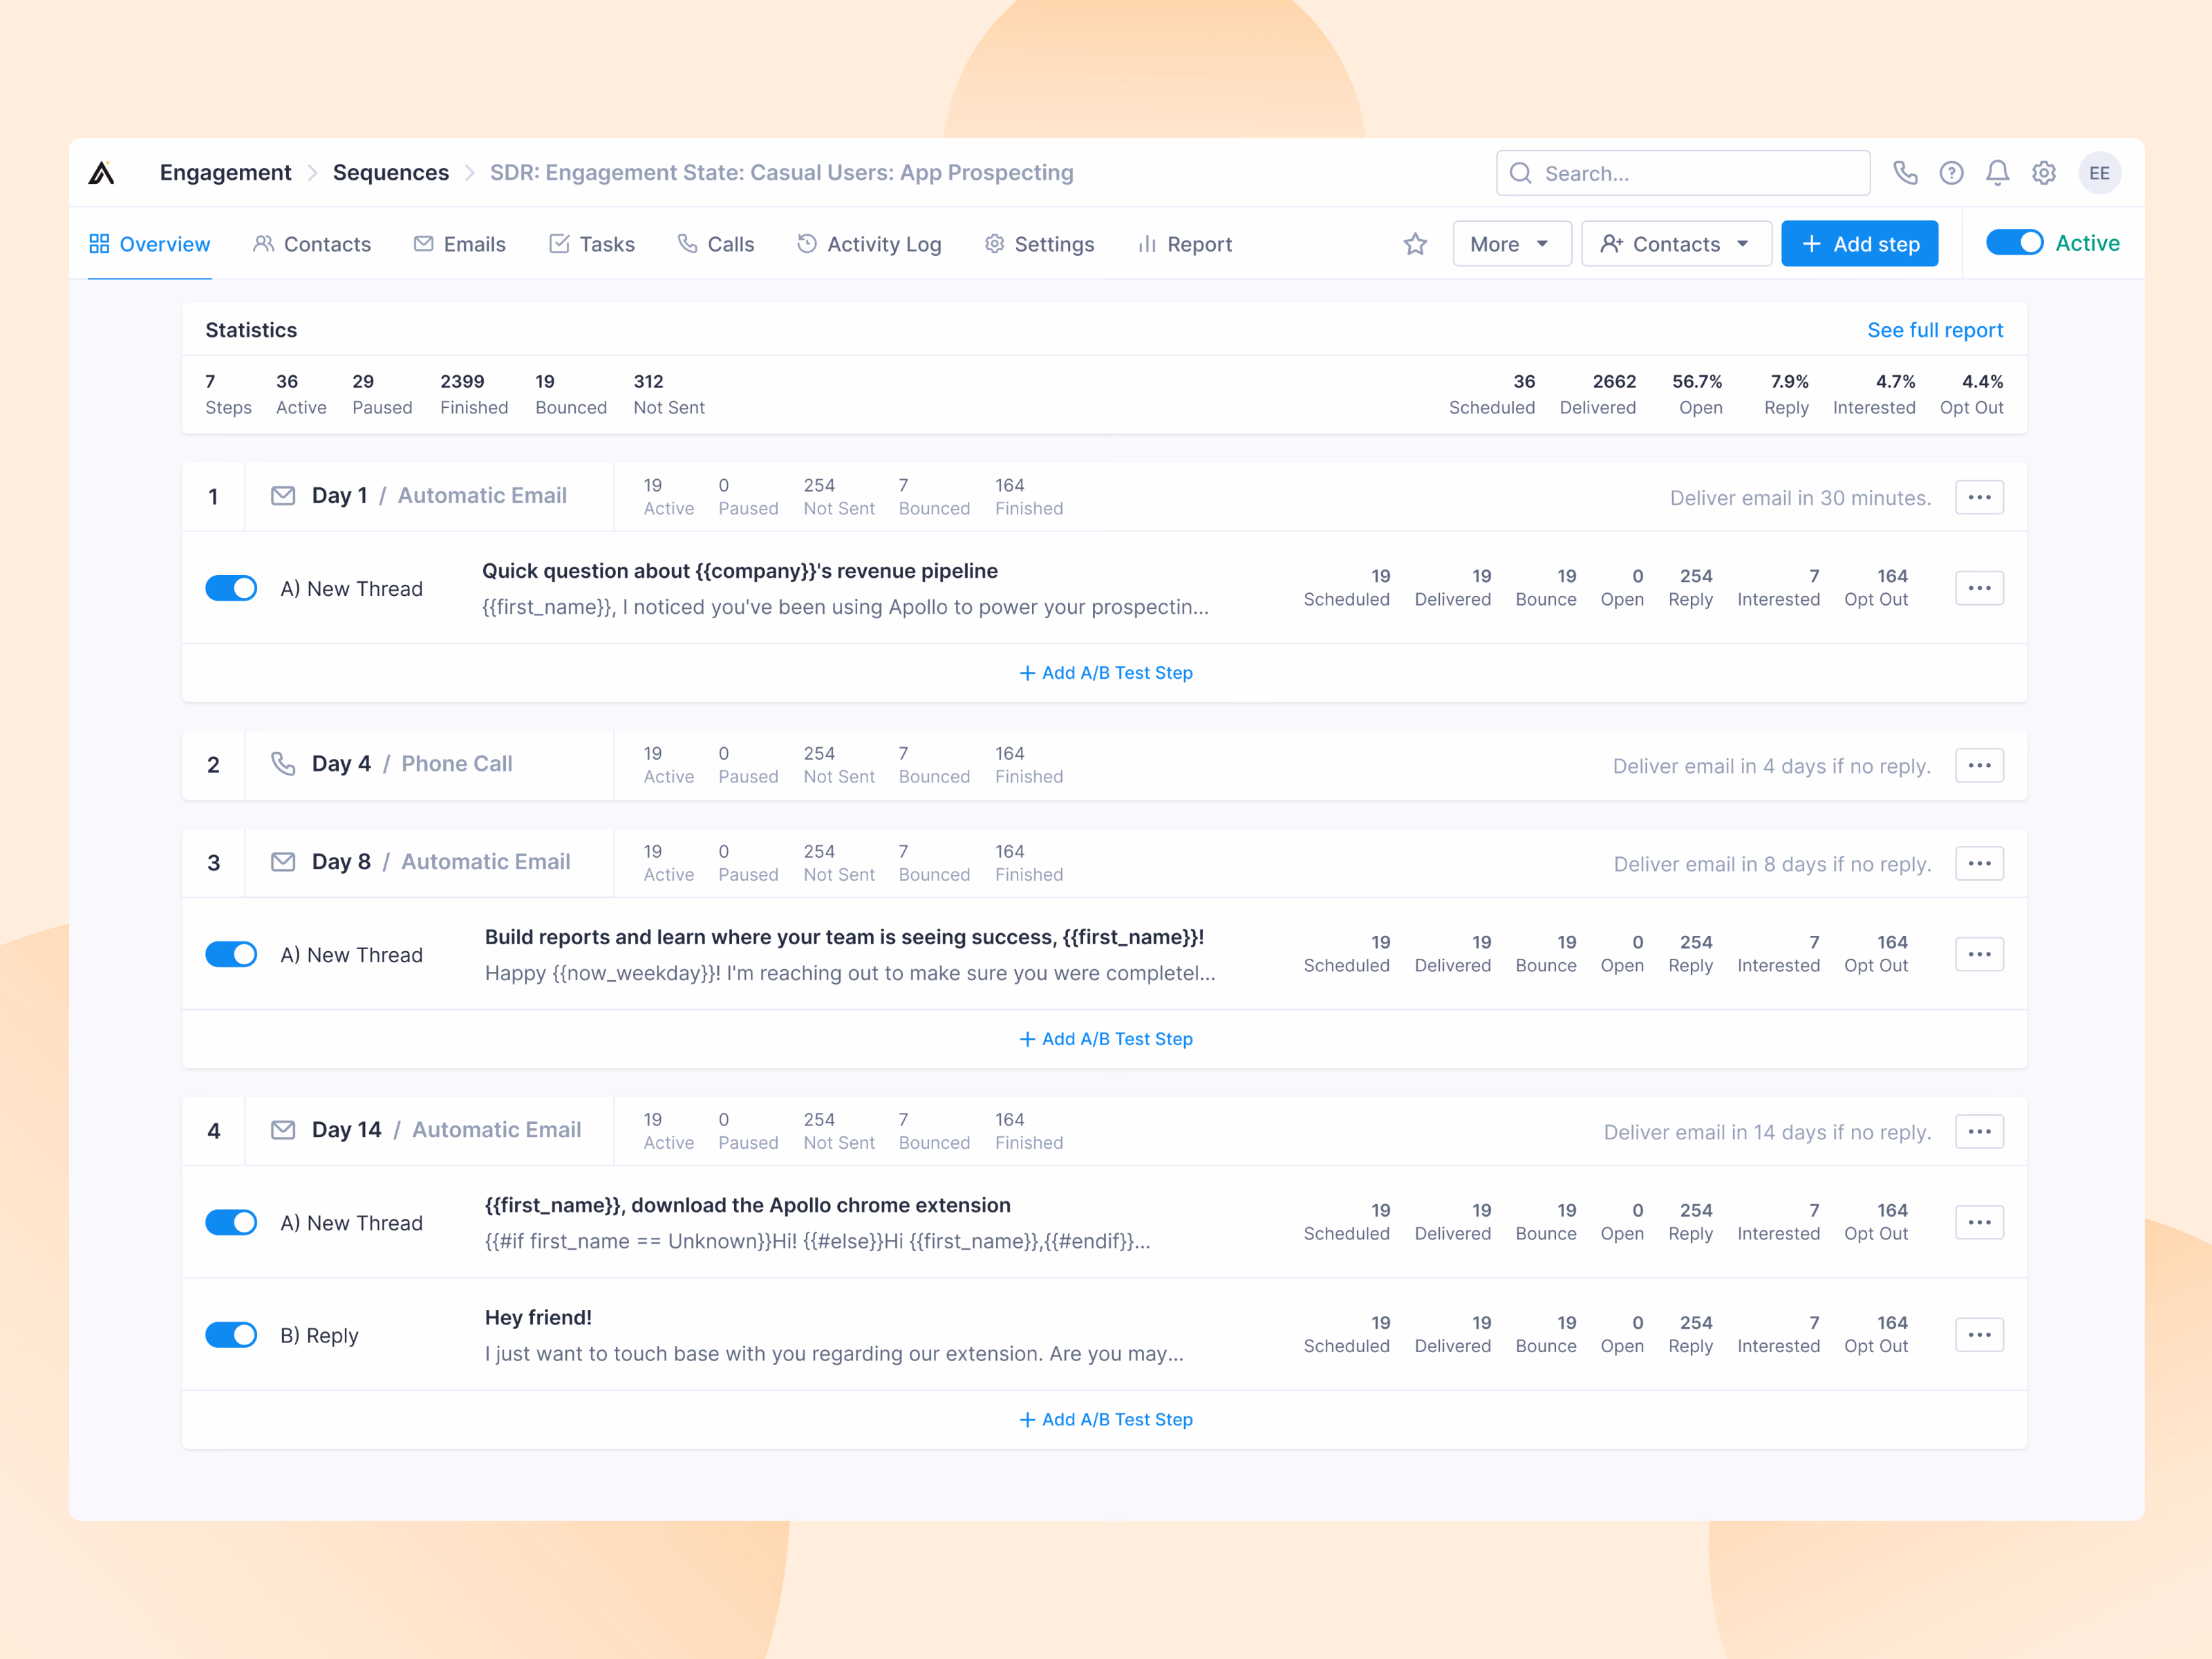
Task: Switch to the Contacts tab
Action: click(312, 244)
